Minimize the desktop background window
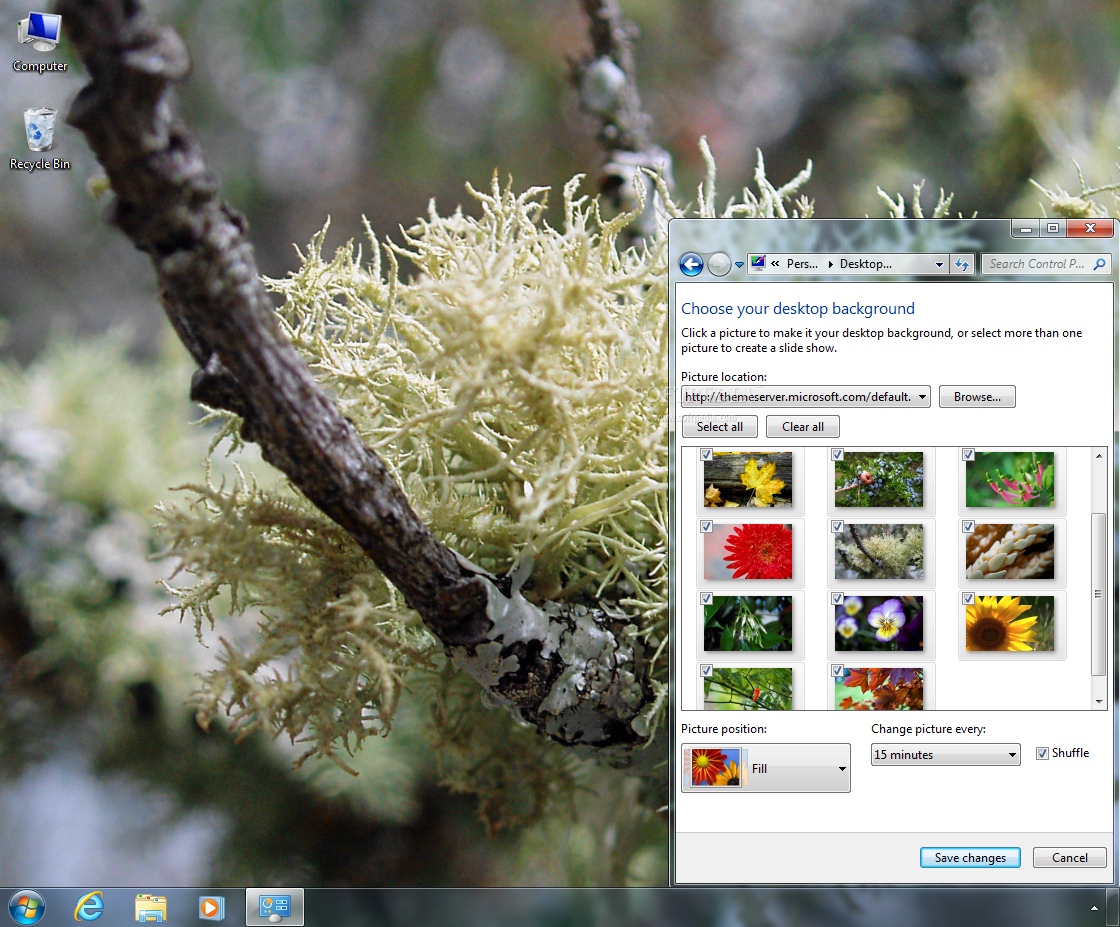 [1025, 229]
